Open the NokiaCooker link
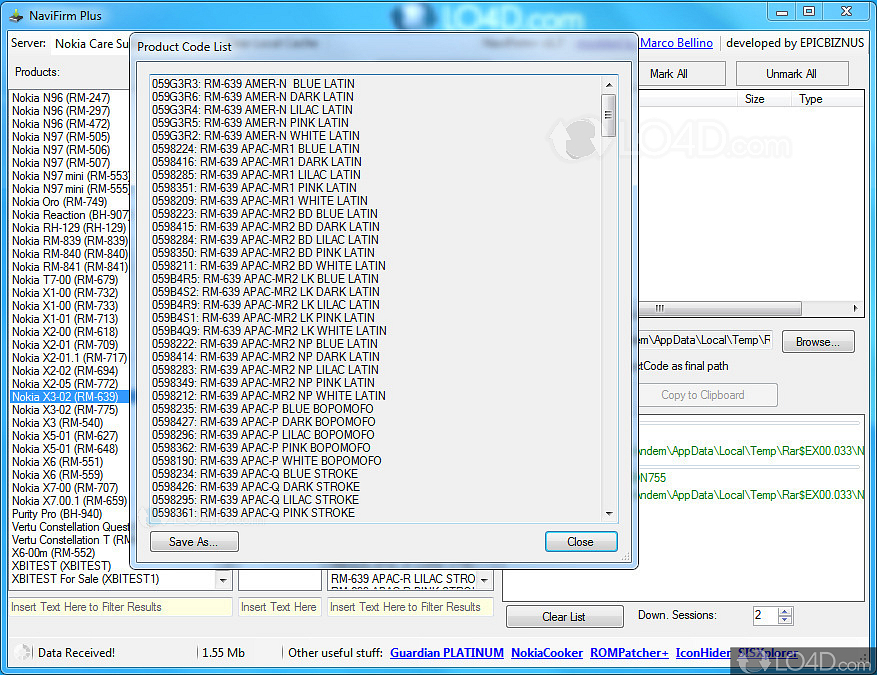877x675 pixels. tap(546, 653)
